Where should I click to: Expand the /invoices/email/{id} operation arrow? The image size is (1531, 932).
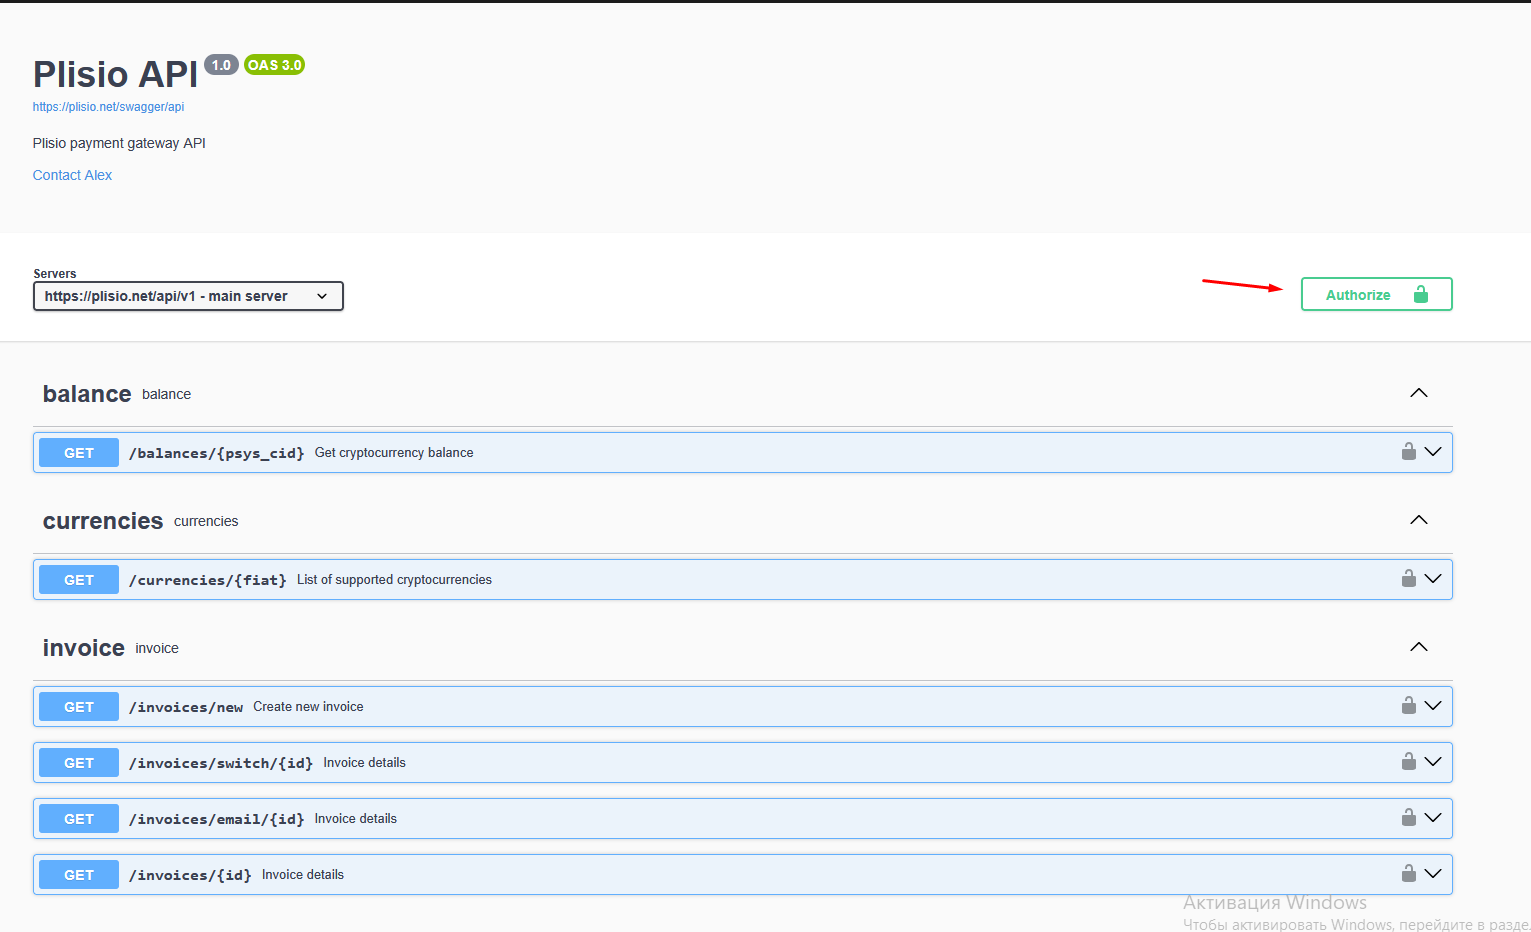[1433, 818]
